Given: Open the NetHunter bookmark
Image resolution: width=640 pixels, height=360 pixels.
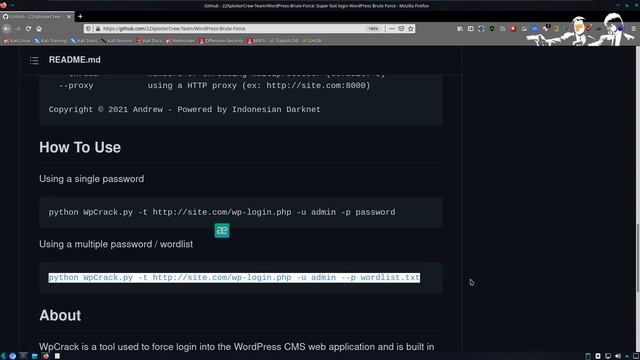Looking at the screenshot, I should [x=180, y=41].
